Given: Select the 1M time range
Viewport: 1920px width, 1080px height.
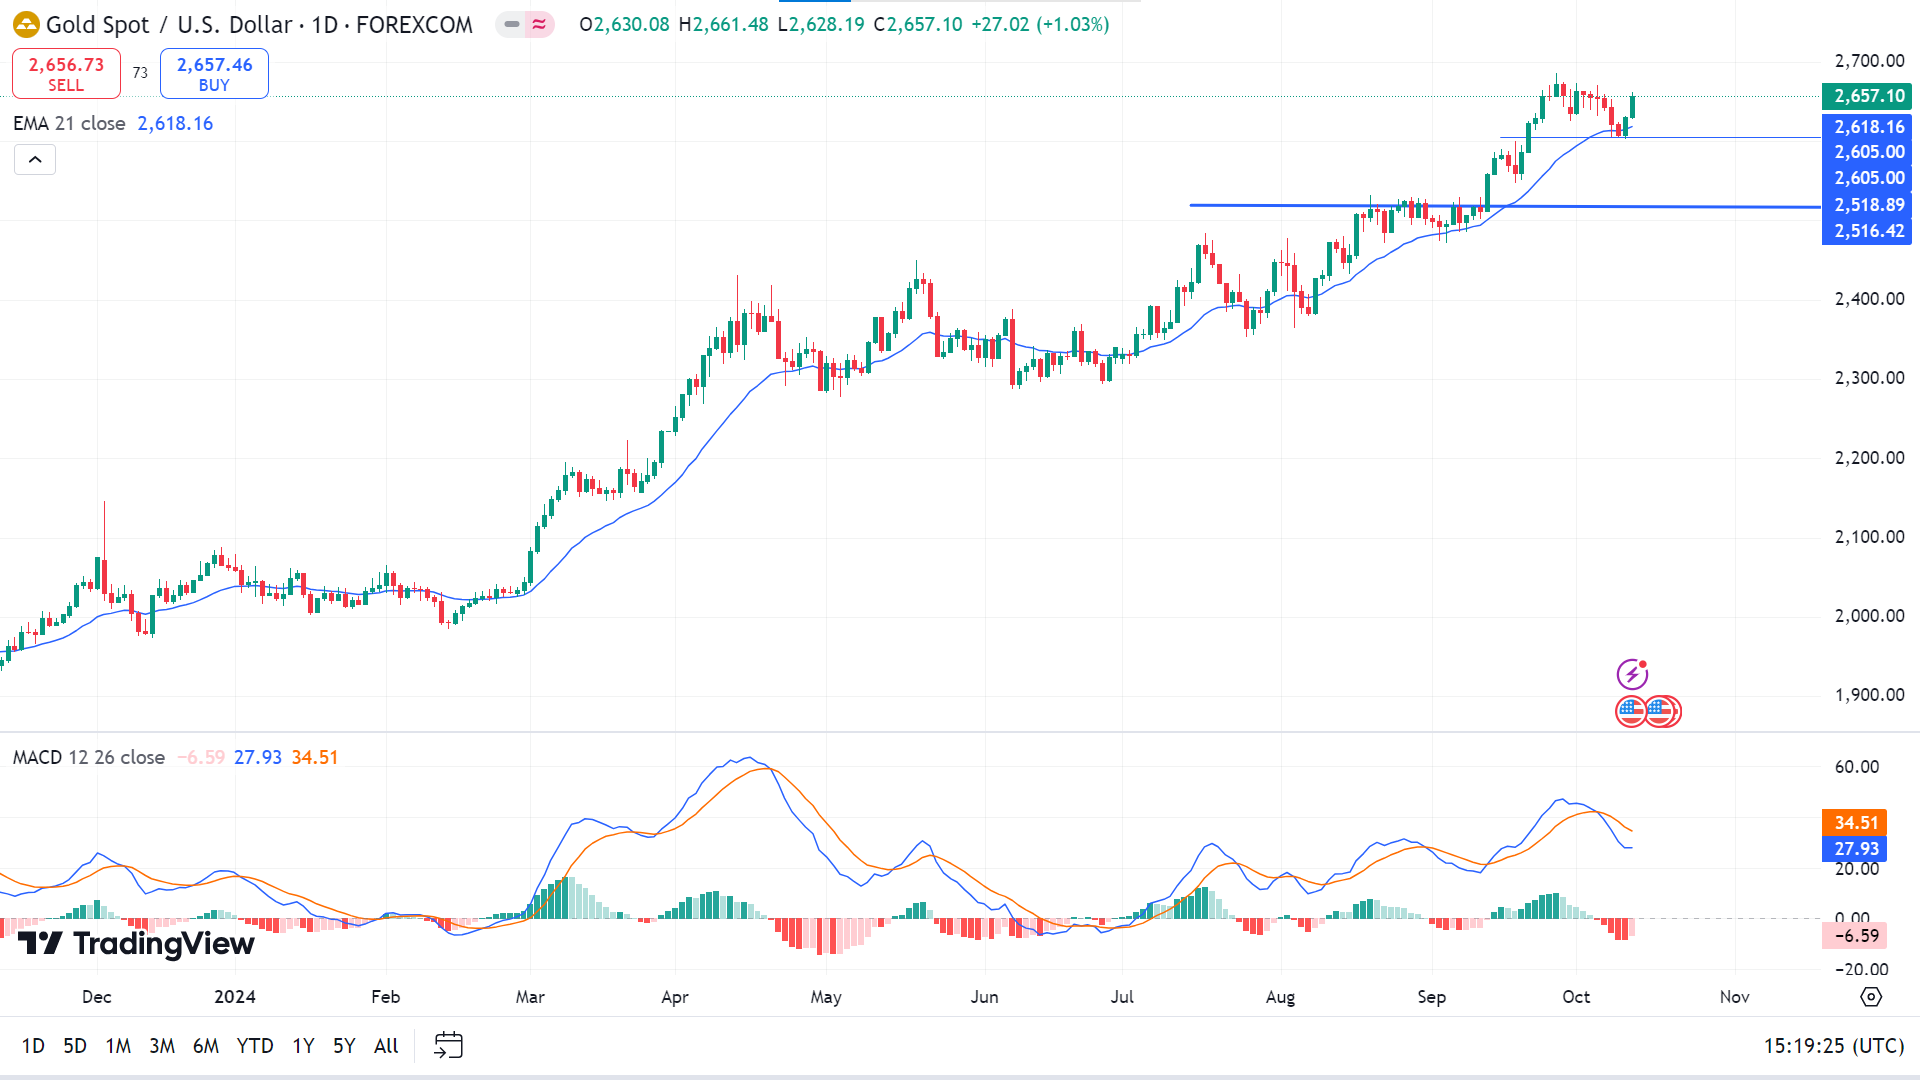Looking at the screenshot, I should click(118, 1046).
